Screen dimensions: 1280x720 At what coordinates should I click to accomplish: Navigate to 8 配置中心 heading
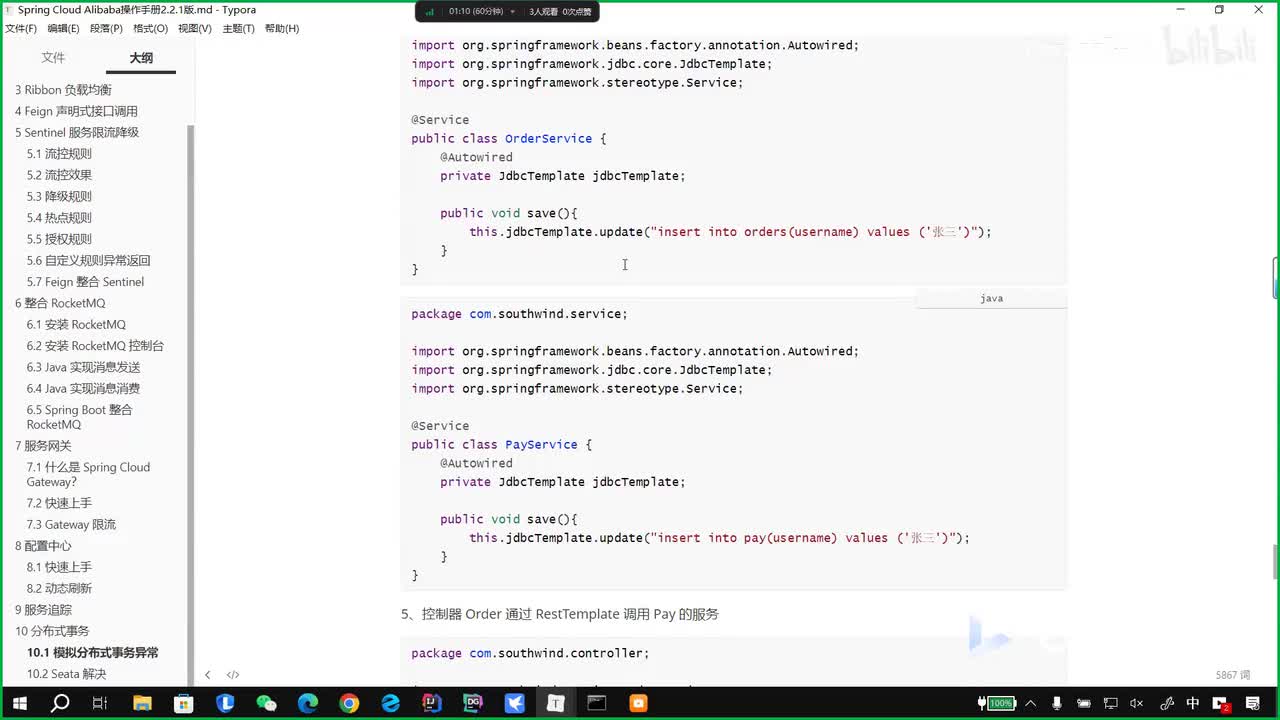43,546
